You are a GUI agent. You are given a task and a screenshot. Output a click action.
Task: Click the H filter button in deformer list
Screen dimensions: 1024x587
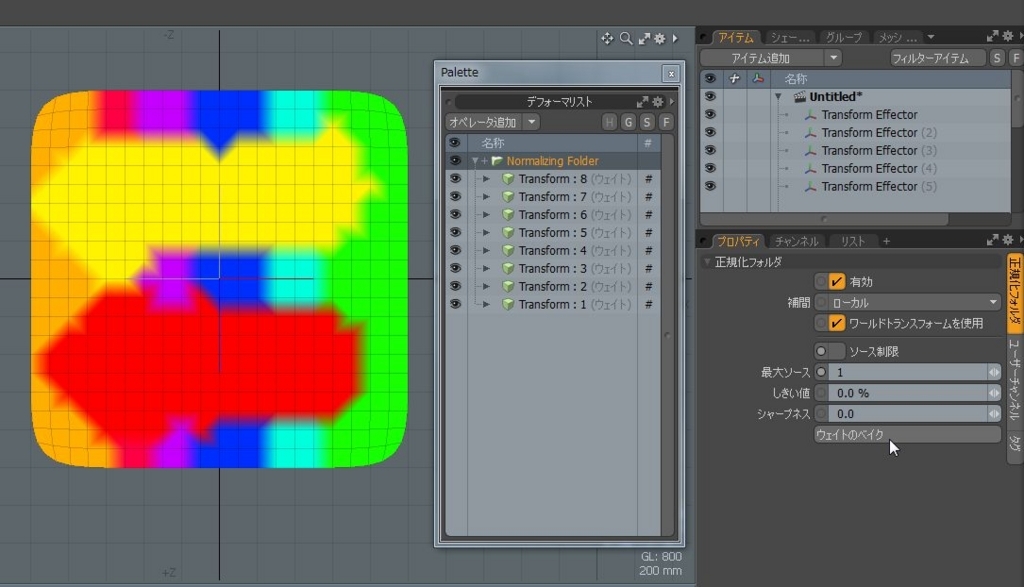pyautogui.click(x=609, y=122)
